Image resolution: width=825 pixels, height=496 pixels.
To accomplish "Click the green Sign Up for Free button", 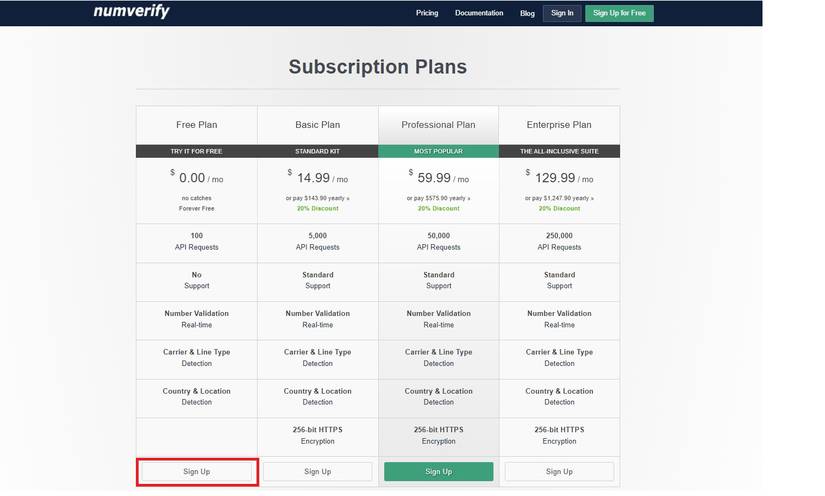I will 619,13.
